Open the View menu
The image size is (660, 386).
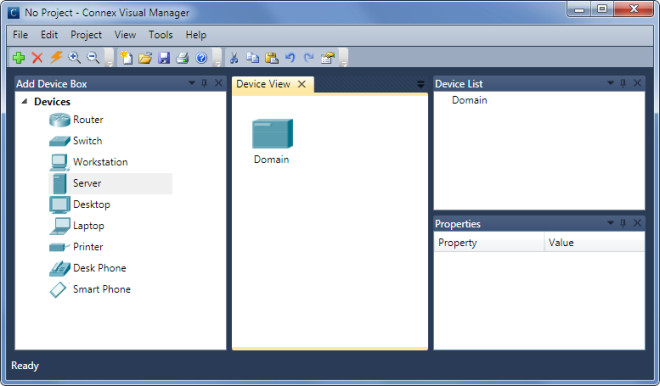(125, 35)
